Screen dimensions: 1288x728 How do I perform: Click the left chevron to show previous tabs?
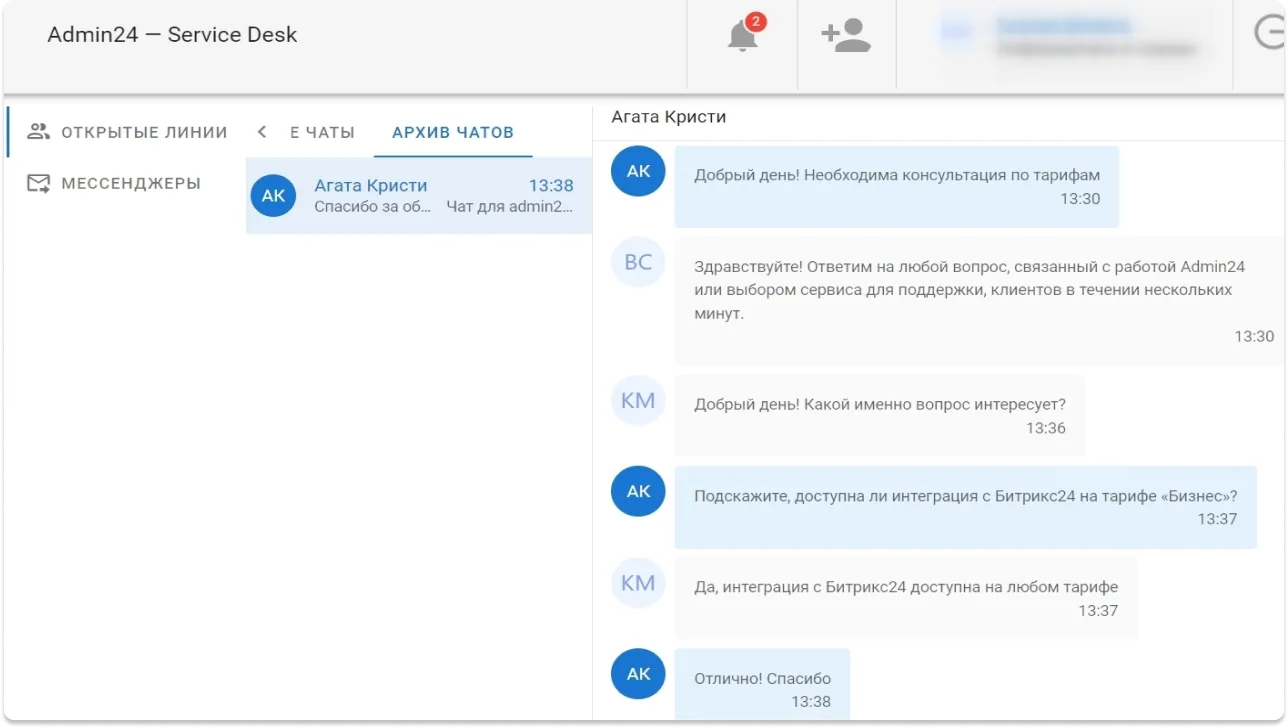262,132
